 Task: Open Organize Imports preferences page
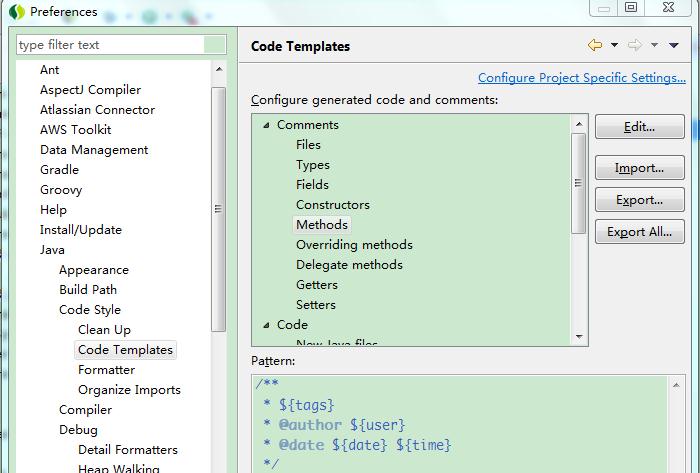pyautogui.click(x=129, y=390)
